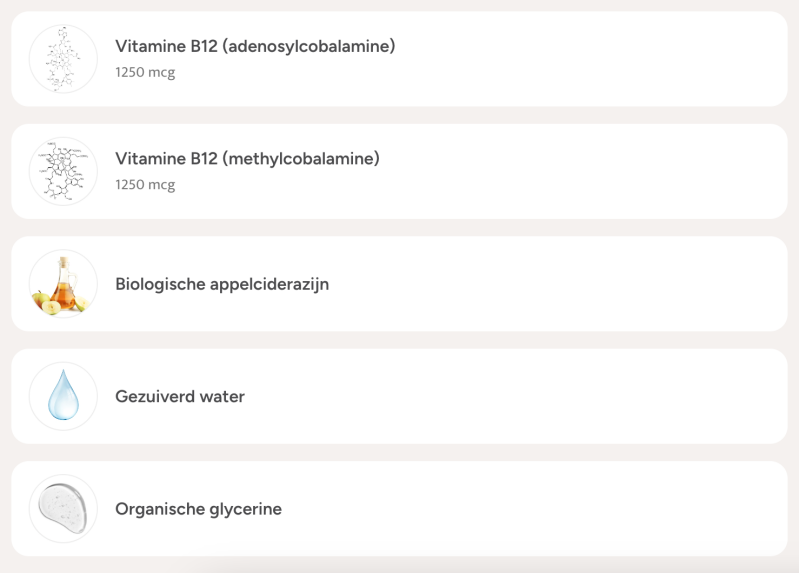Open the Vitamine B12 (methylcobalamine) title
The image size is (799, 573).
(247, 158)
